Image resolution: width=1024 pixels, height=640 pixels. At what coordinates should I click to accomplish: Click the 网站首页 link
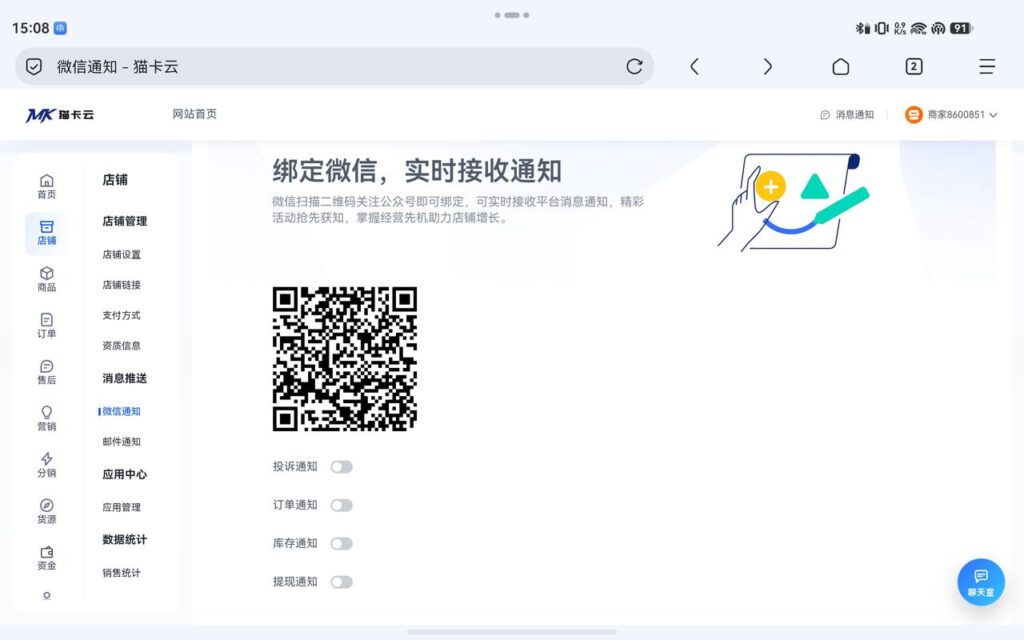pyautogui.click(x=195, y=114)
